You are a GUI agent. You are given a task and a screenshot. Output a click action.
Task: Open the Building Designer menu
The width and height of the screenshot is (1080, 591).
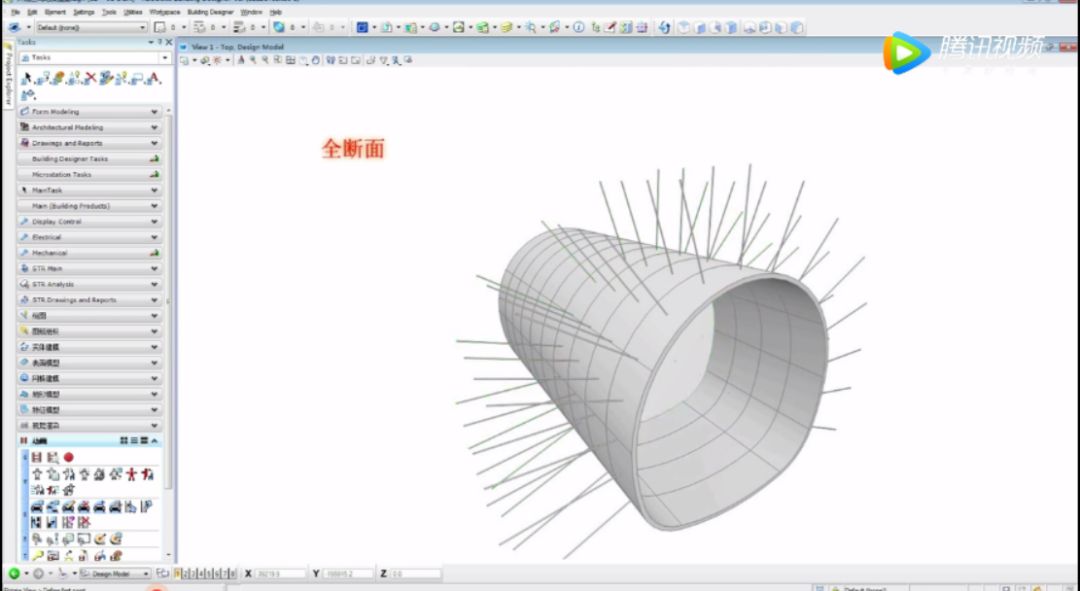click(x=211, y=12)
